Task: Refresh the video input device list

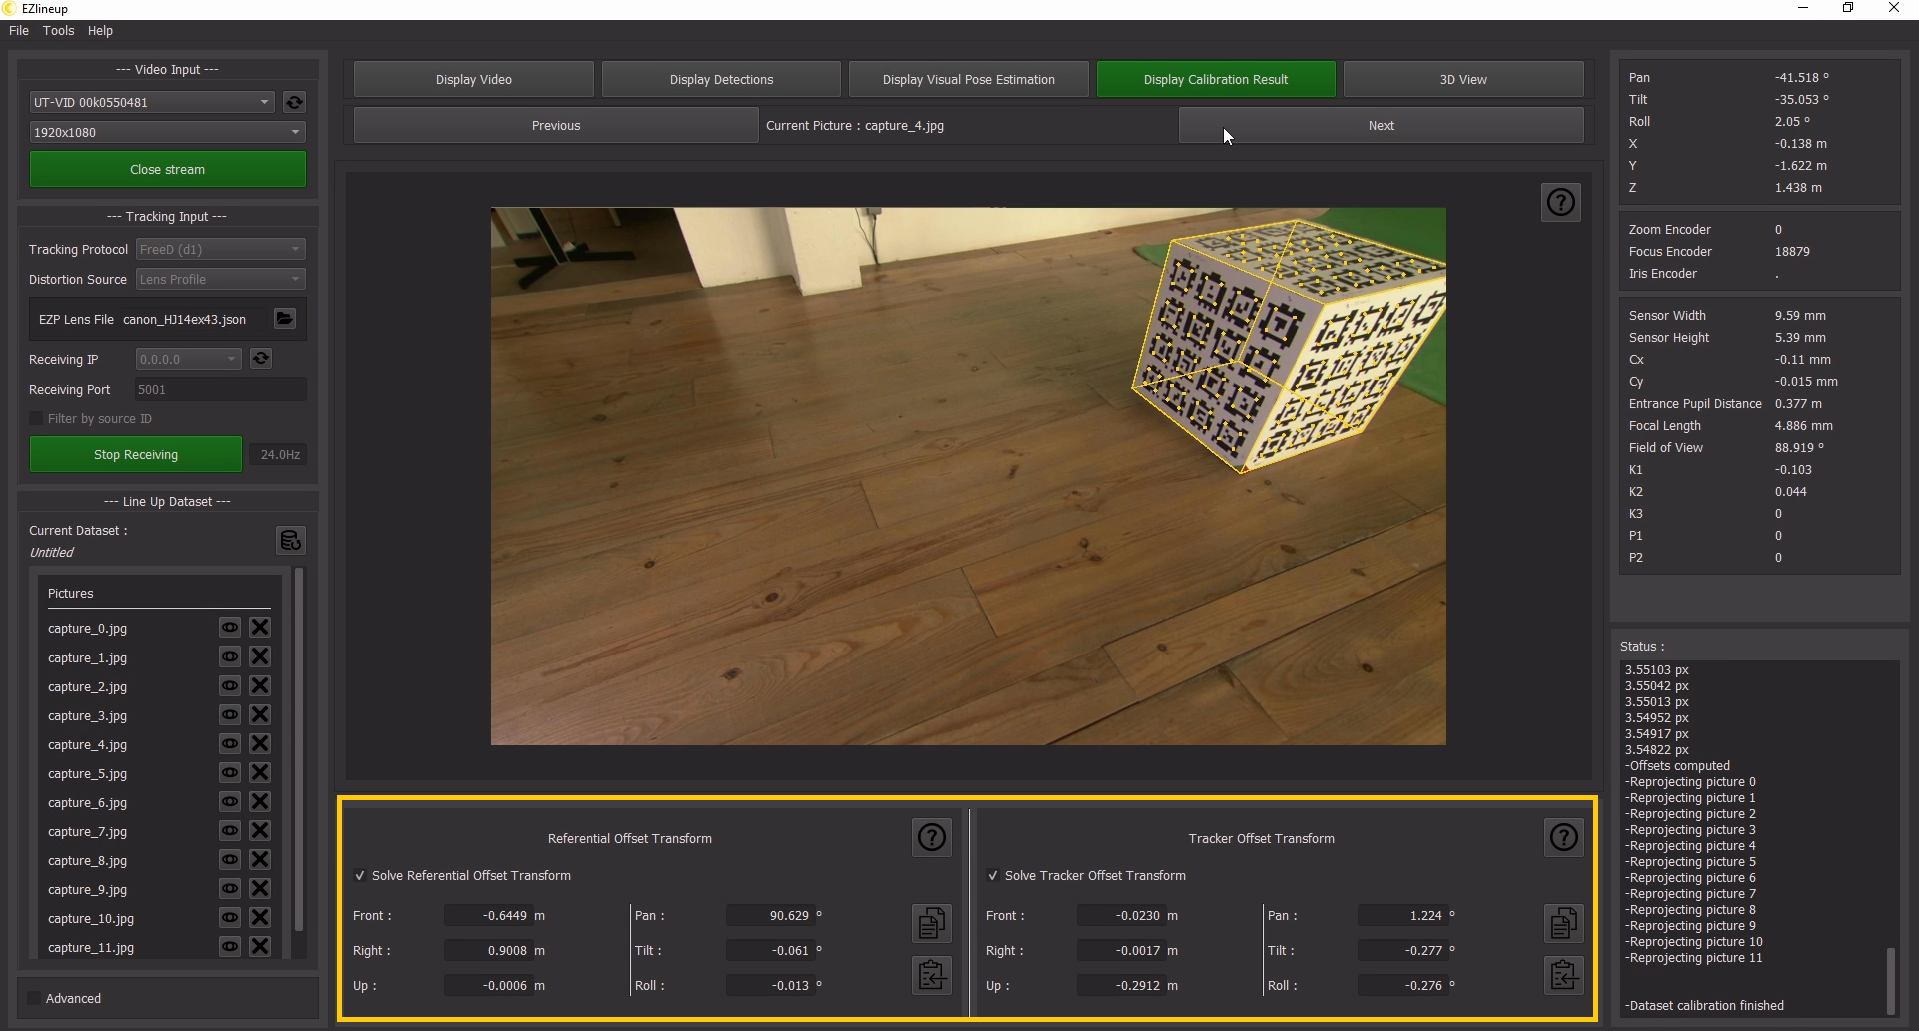Action: click(x=294, y=102)
